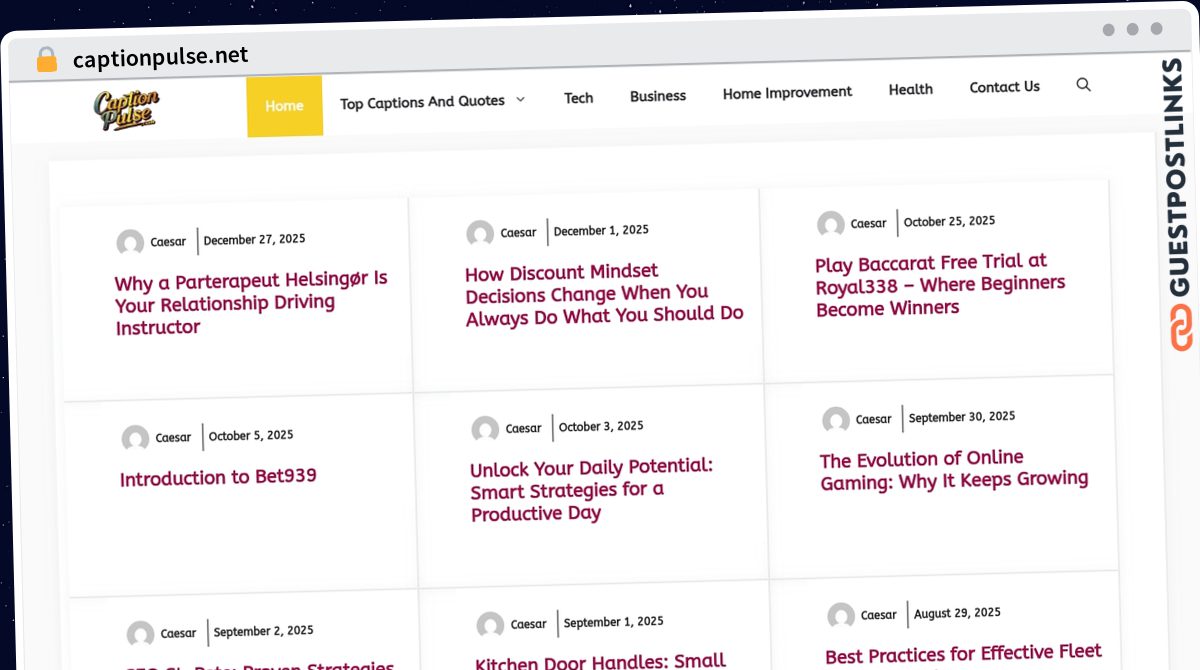Open the Tech menu item
Viewport: 1200px width, 670px height.
click(579, 98)
